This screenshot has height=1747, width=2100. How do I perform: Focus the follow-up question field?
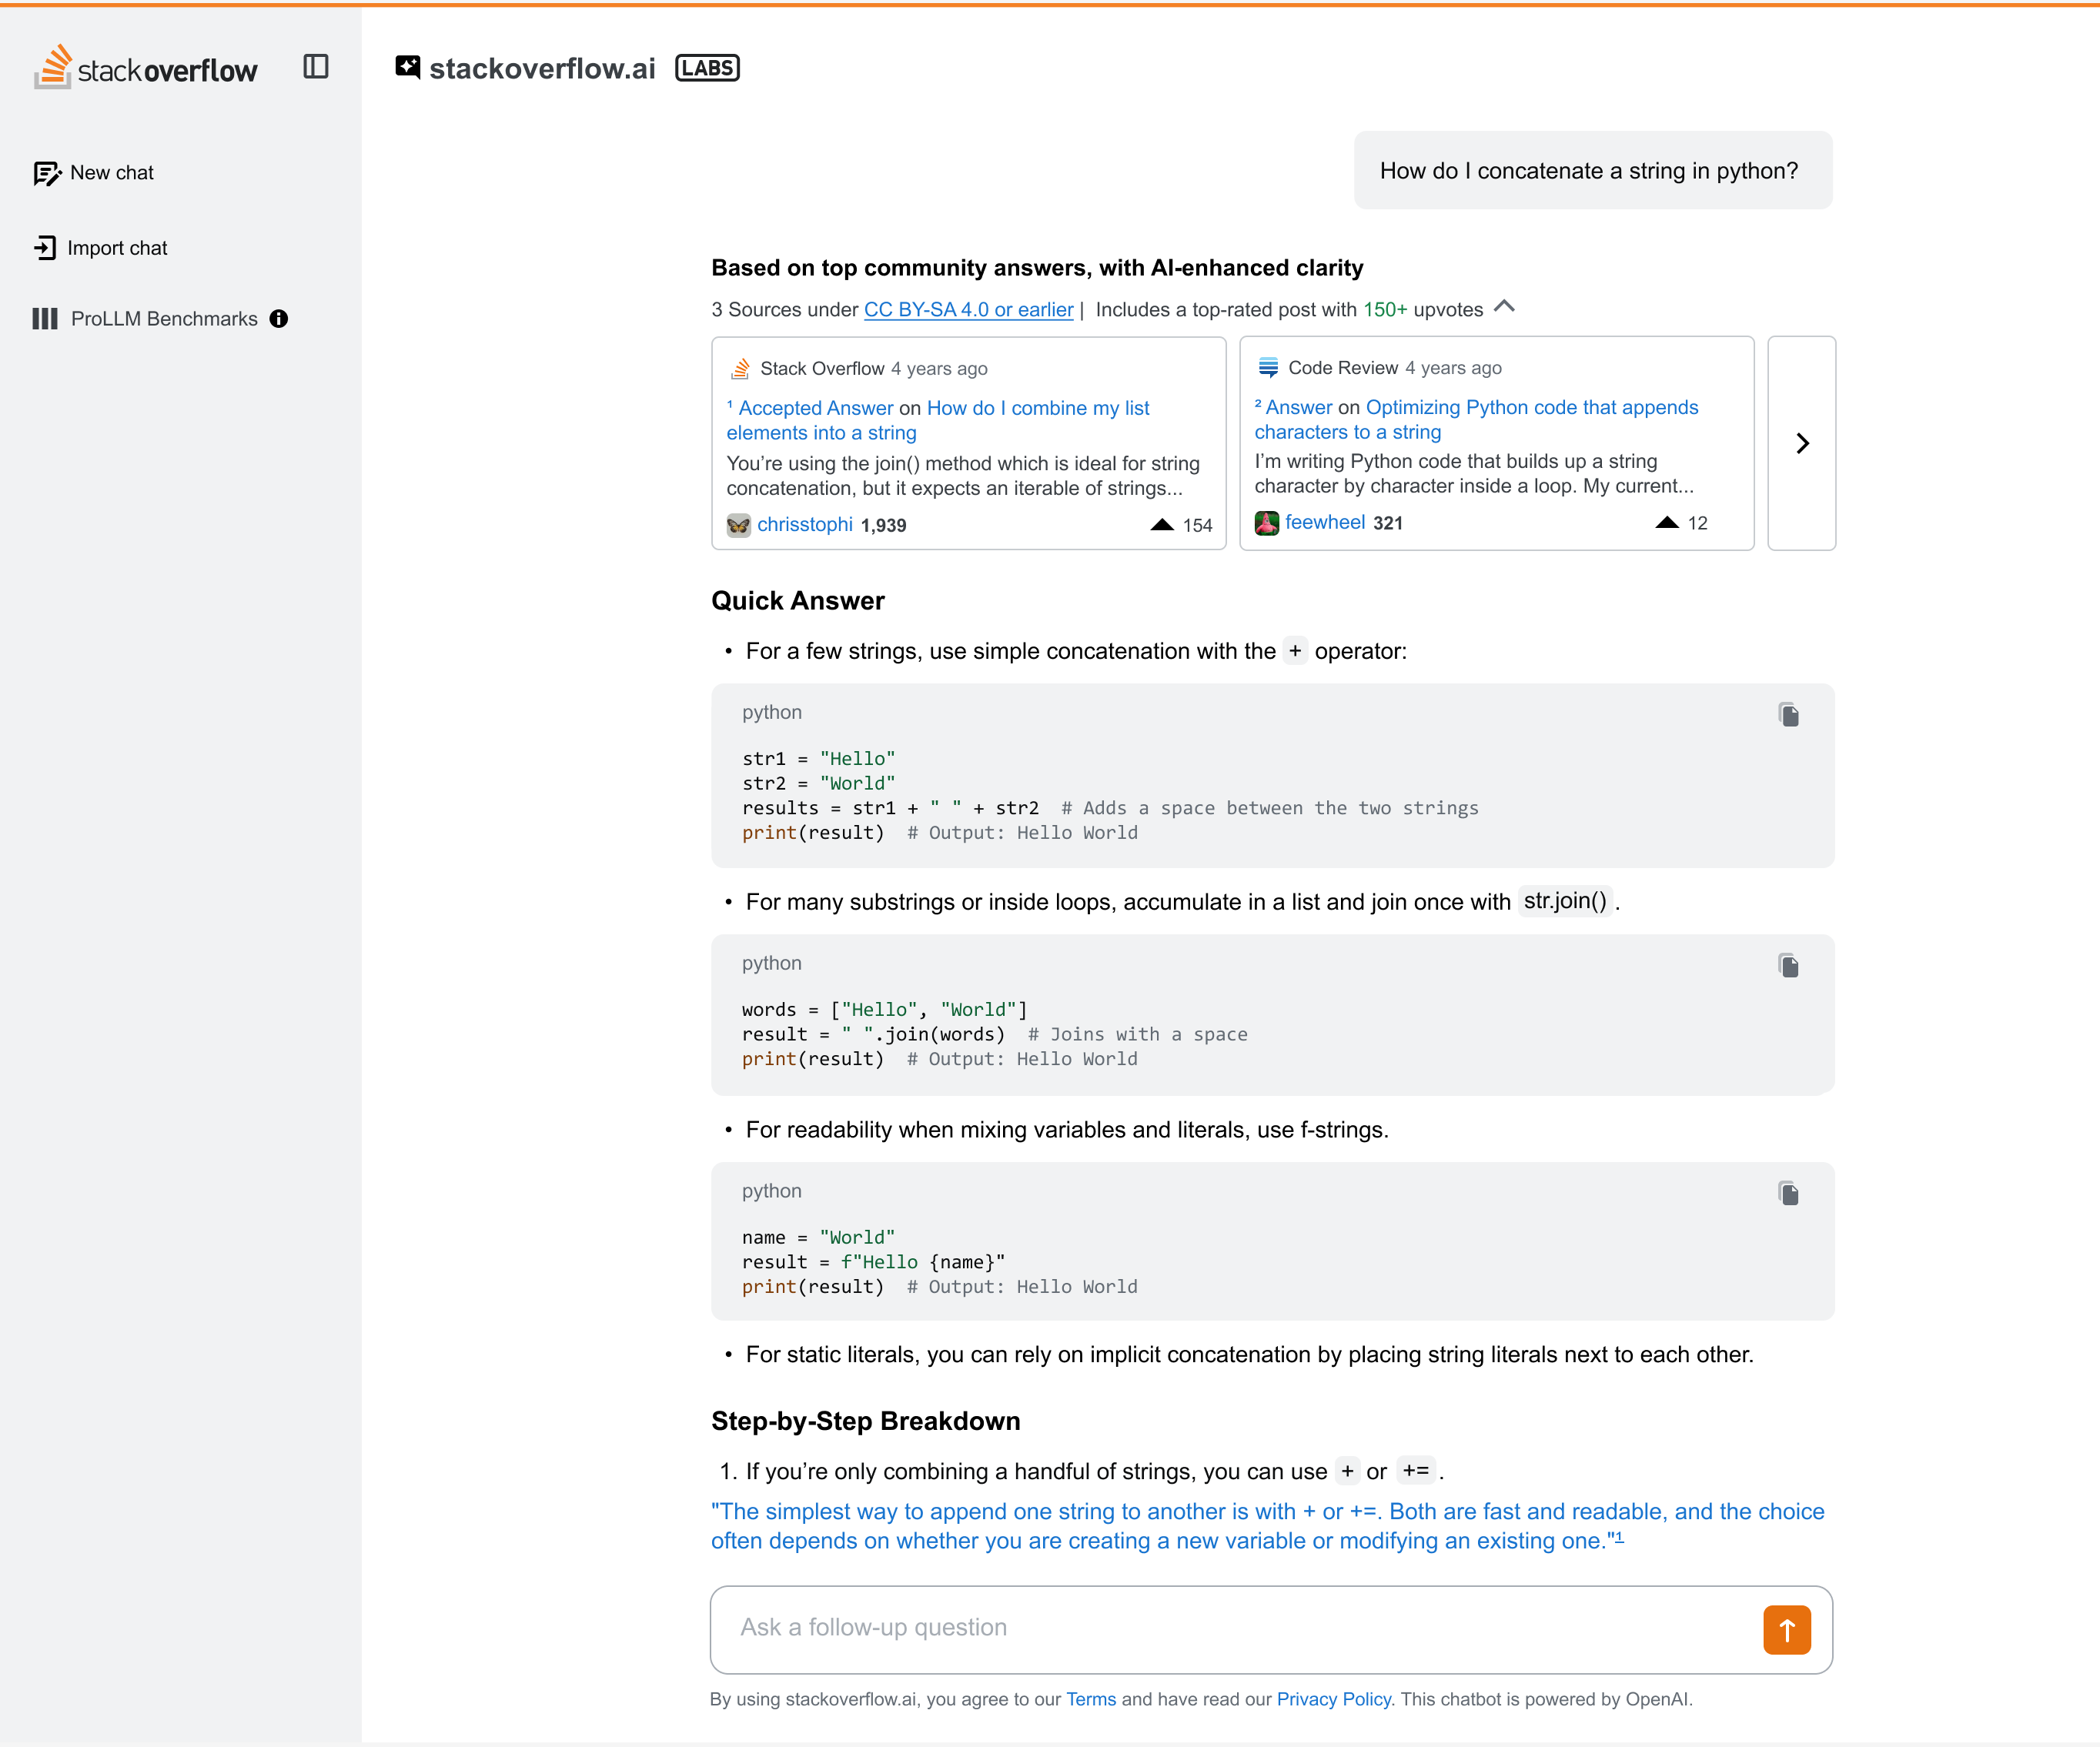coord(1230,1628)
